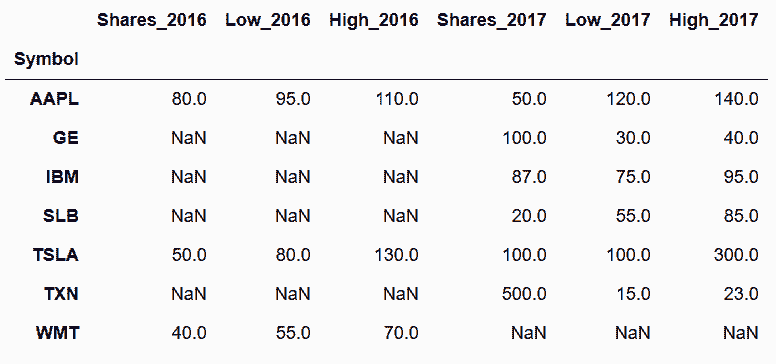Select the IBM row label
The height and width of the screenshot is (364, 776).
click(62, 177)
